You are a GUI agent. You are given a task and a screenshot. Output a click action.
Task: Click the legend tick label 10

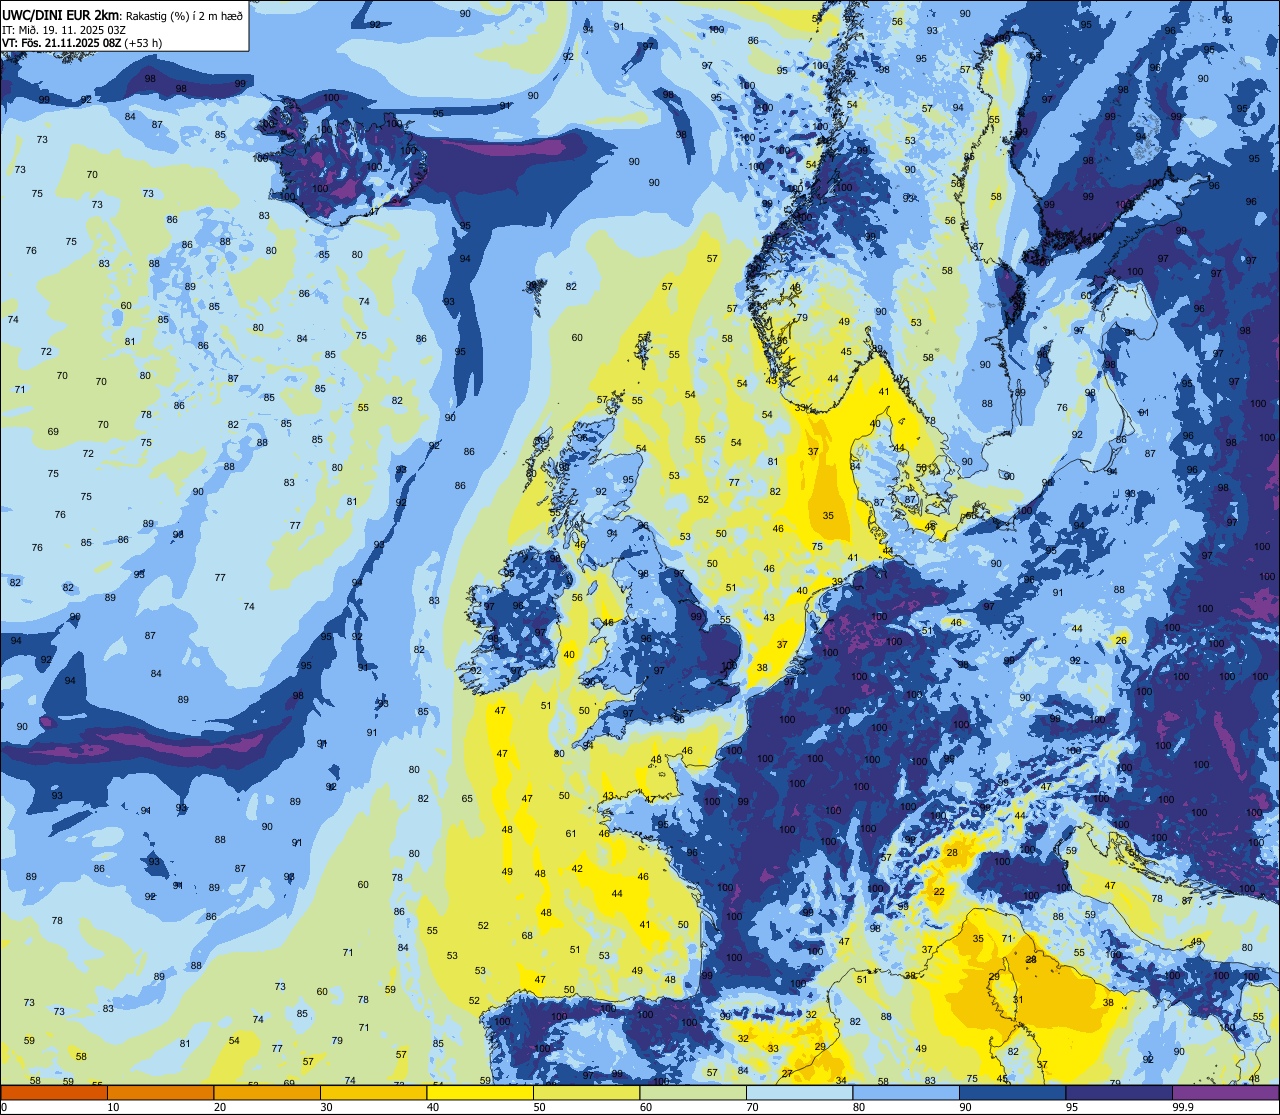tap(113, 1107)
